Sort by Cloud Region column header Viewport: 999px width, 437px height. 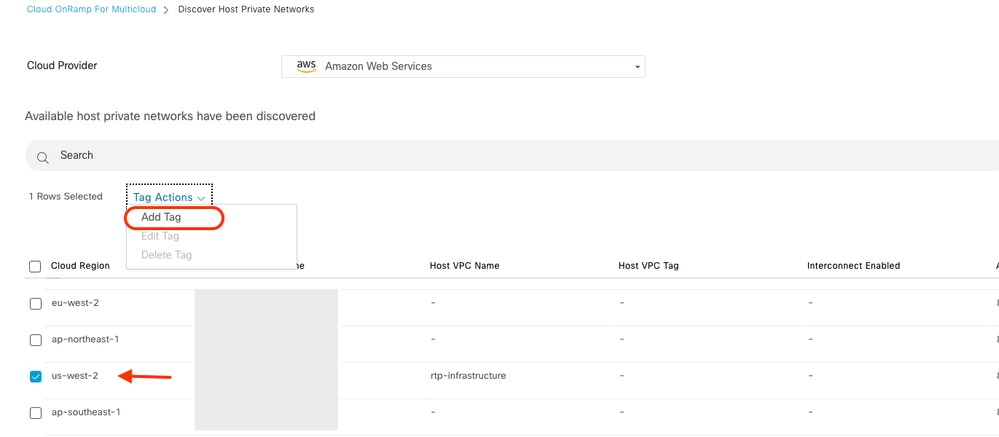(80, 266)
